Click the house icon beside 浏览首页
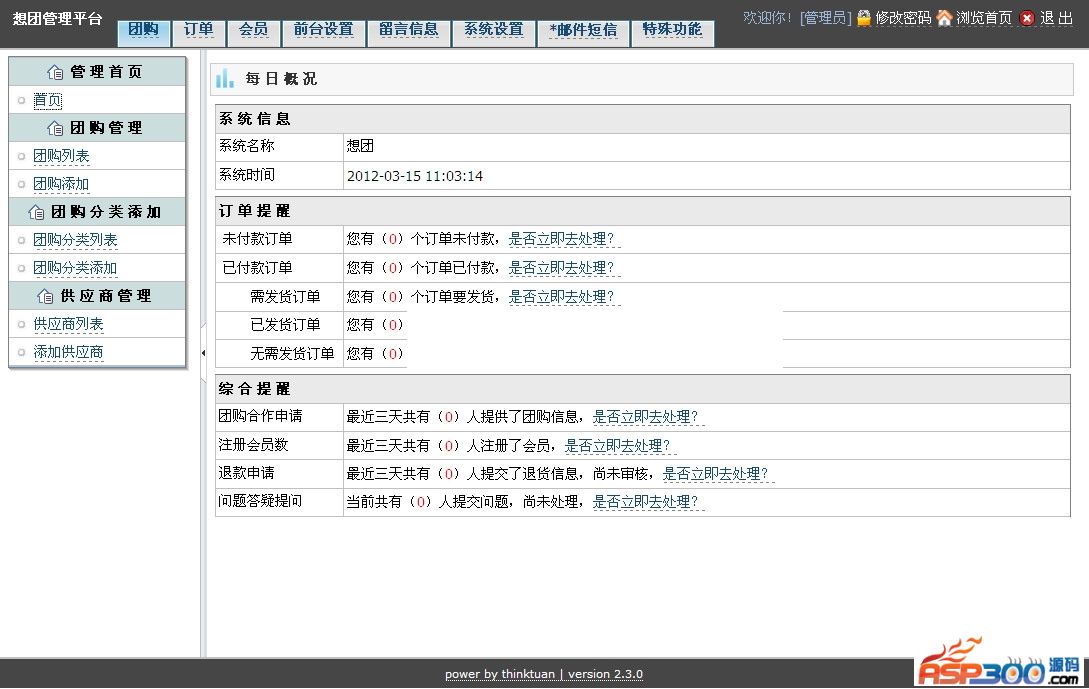 (944, 18)
